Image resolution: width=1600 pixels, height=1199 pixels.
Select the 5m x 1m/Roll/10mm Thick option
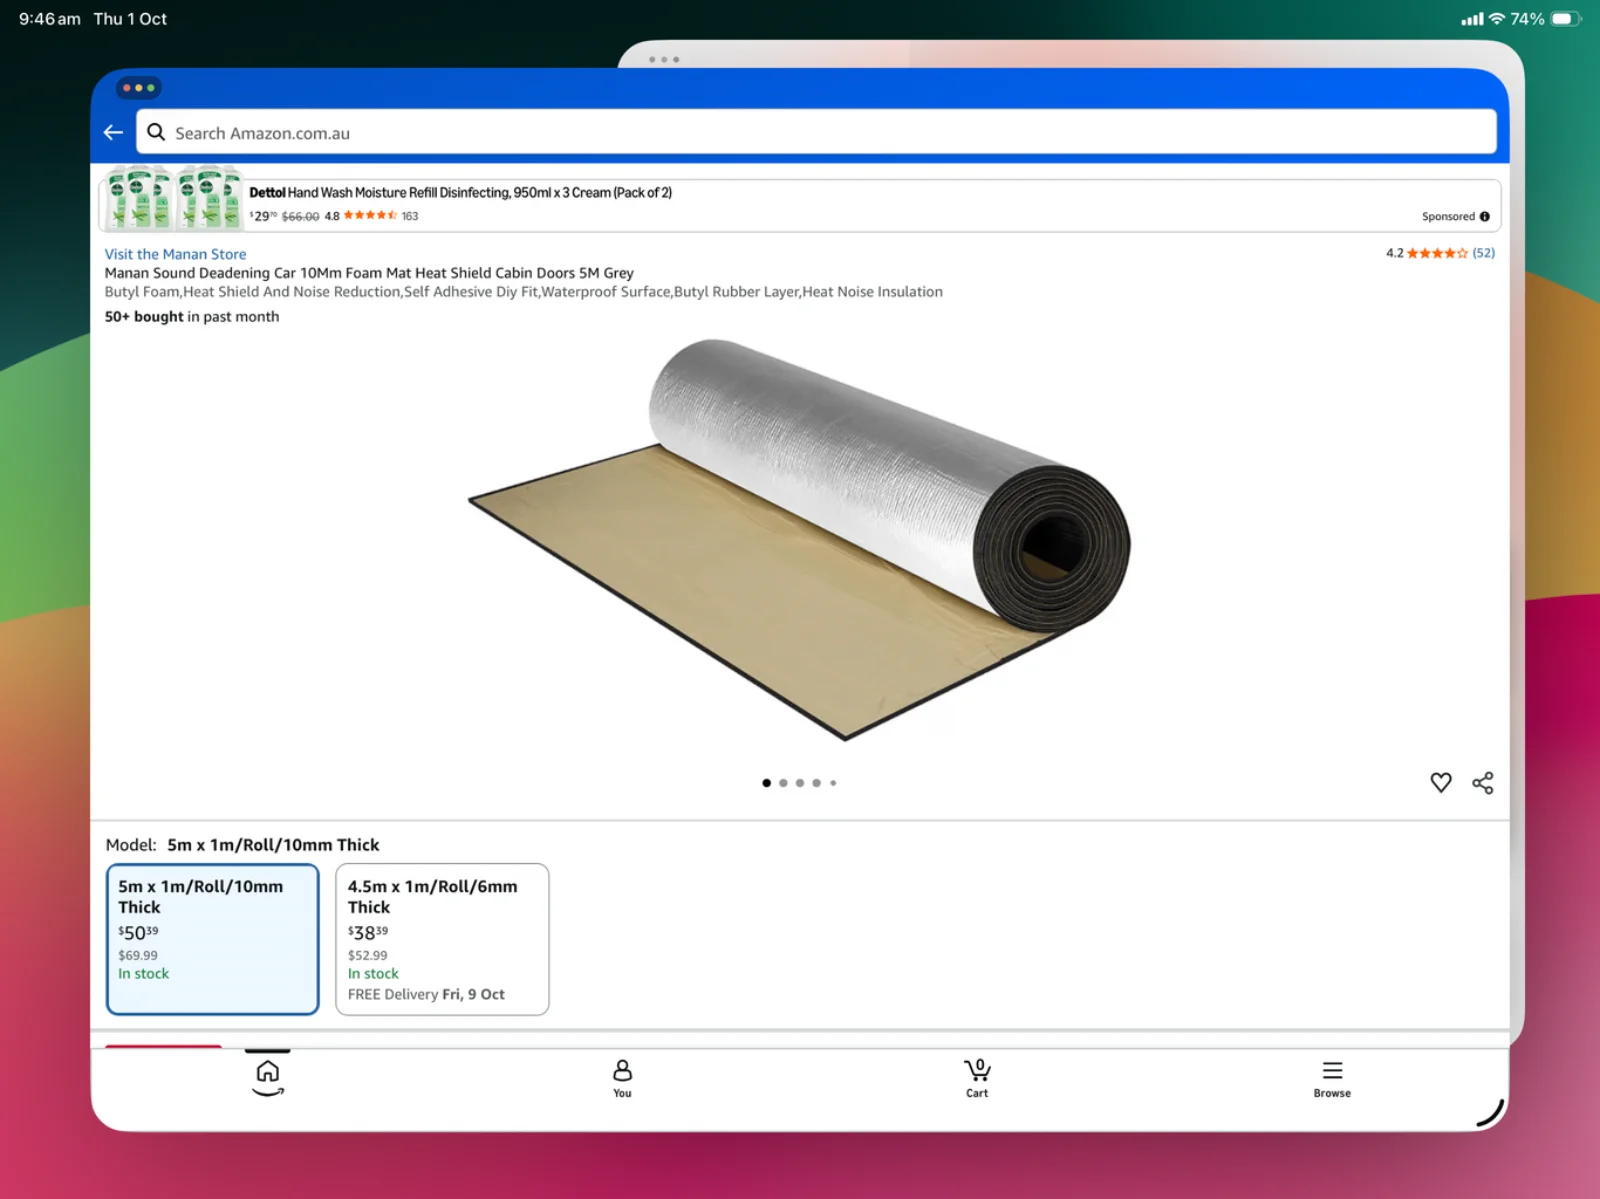pos(213,939)
